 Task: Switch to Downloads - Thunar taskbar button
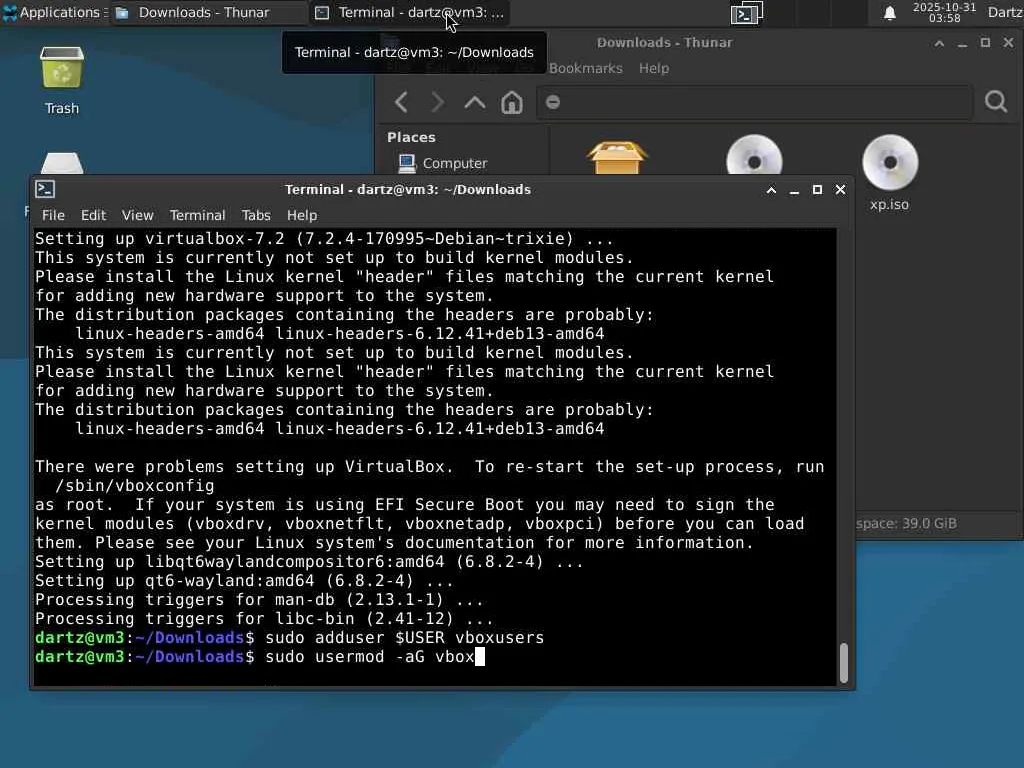click(x=206, y=12)
